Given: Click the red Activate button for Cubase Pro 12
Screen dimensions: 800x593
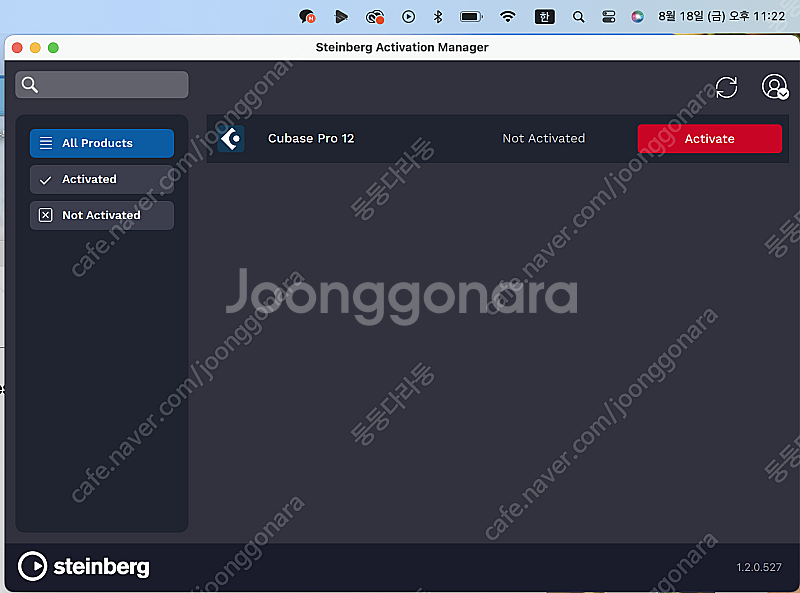Looking at the screenshot, I should coord(709,138).
